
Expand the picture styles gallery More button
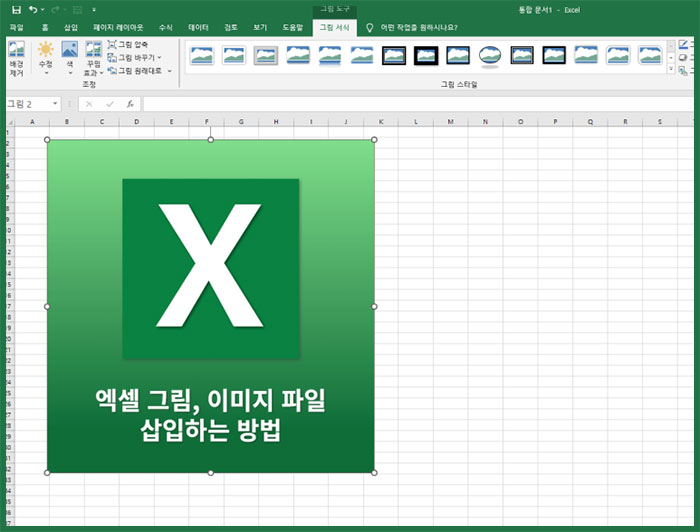[671, 69]
